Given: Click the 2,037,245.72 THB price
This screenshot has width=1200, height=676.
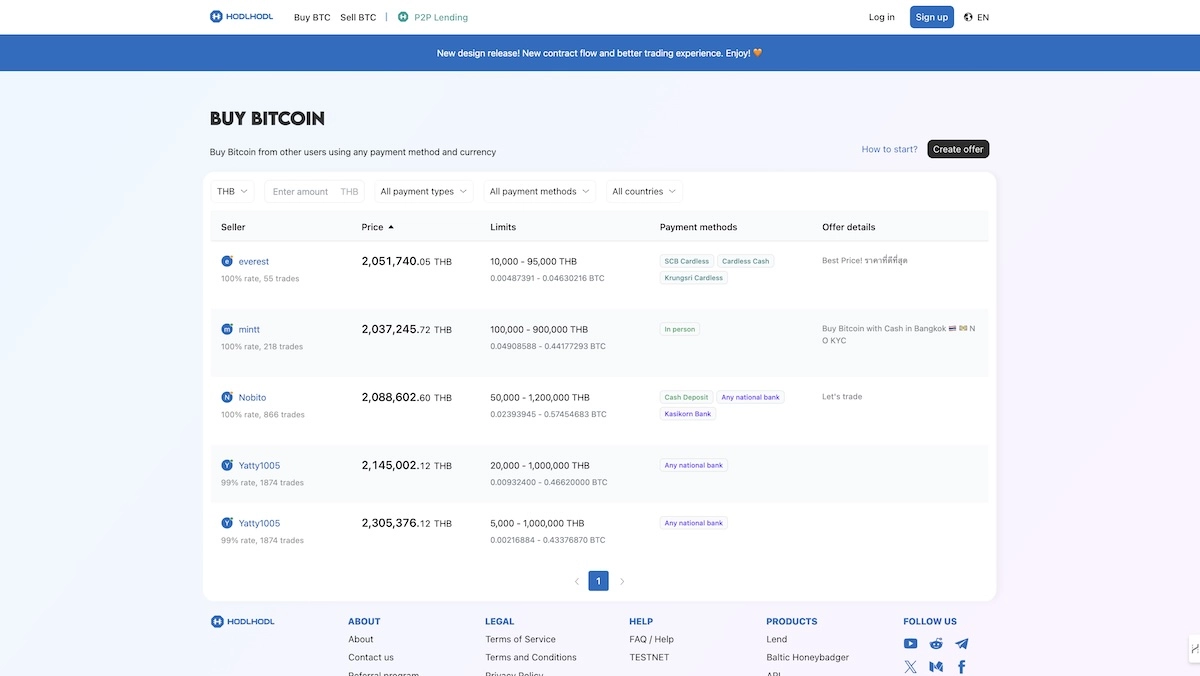Looking at the screenshot, I should click(x=406, y=329).
